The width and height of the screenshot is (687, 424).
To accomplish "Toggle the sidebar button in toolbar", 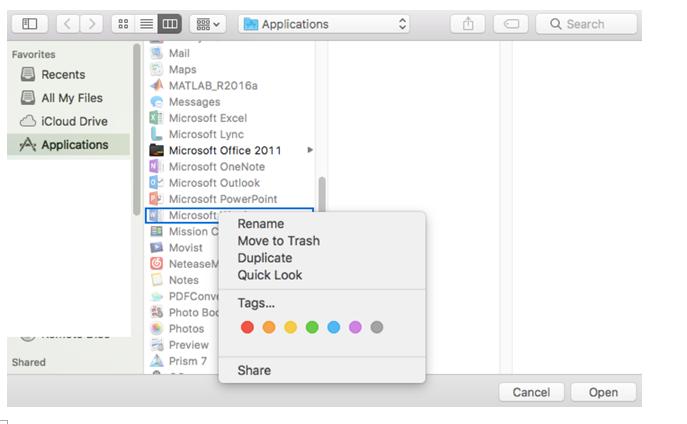I will [30, 24].
